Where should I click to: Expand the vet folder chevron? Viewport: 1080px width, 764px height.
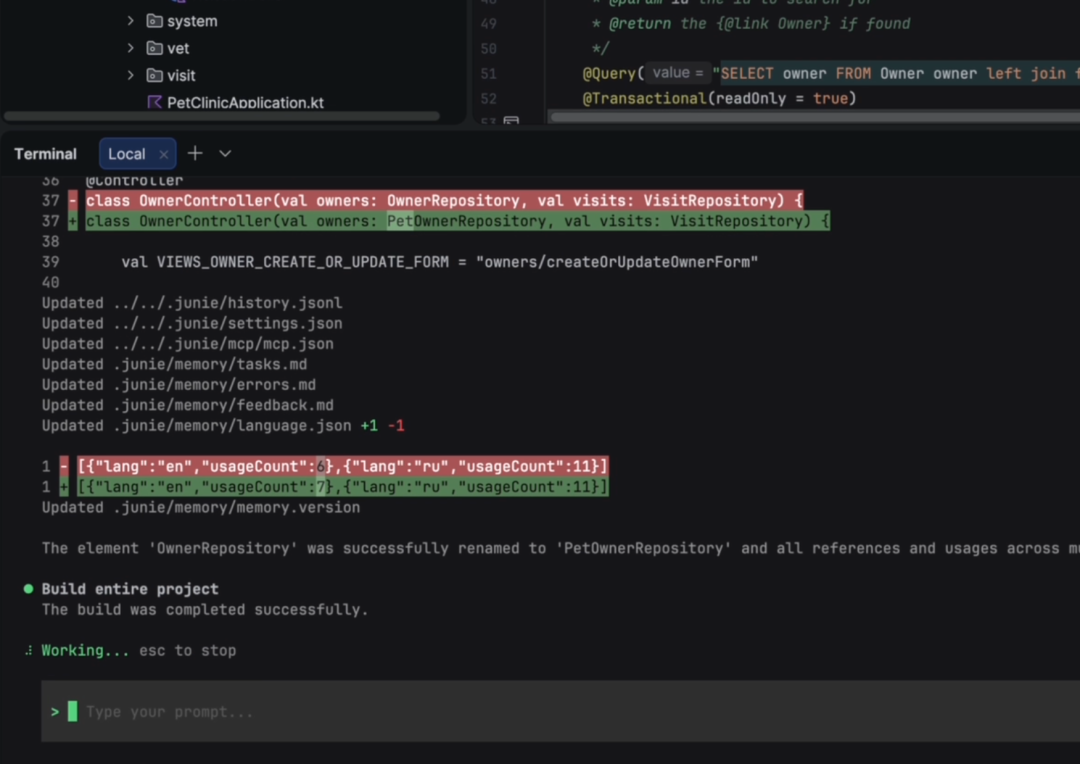[x=130, y=48]
